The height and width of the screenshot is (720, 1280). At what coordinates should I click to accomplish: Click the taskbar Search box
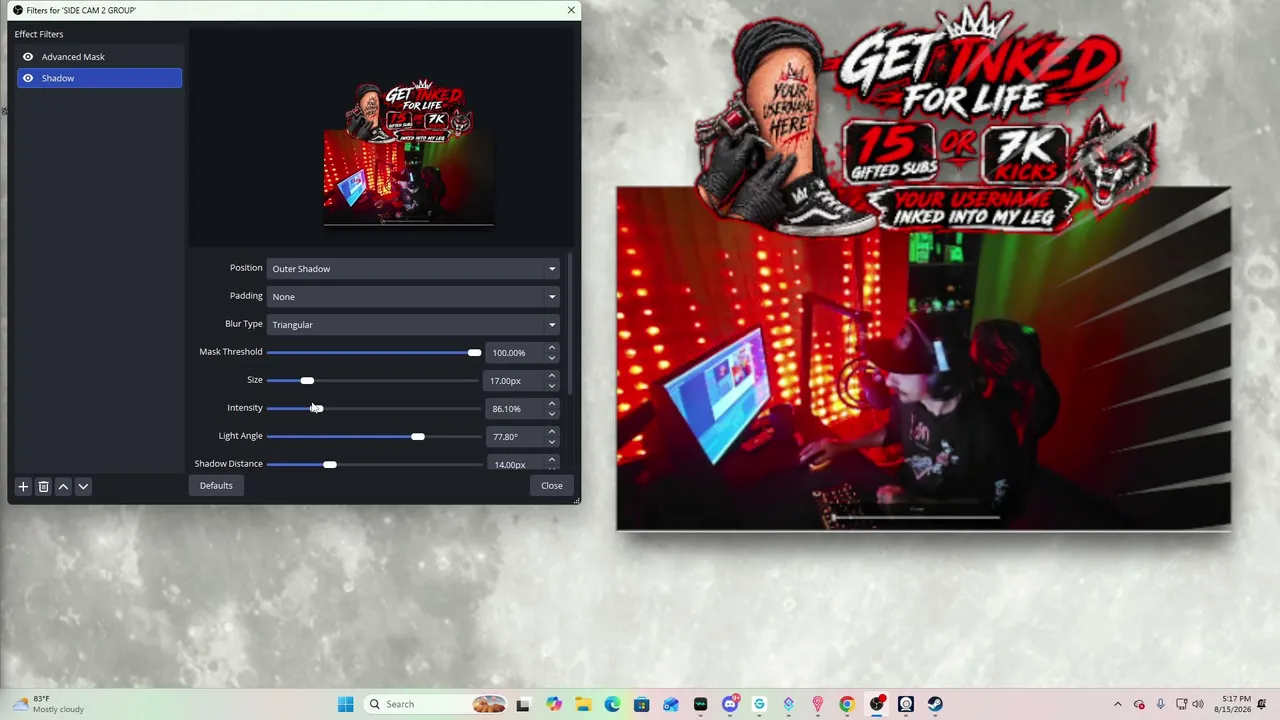(x=434, y=704)
